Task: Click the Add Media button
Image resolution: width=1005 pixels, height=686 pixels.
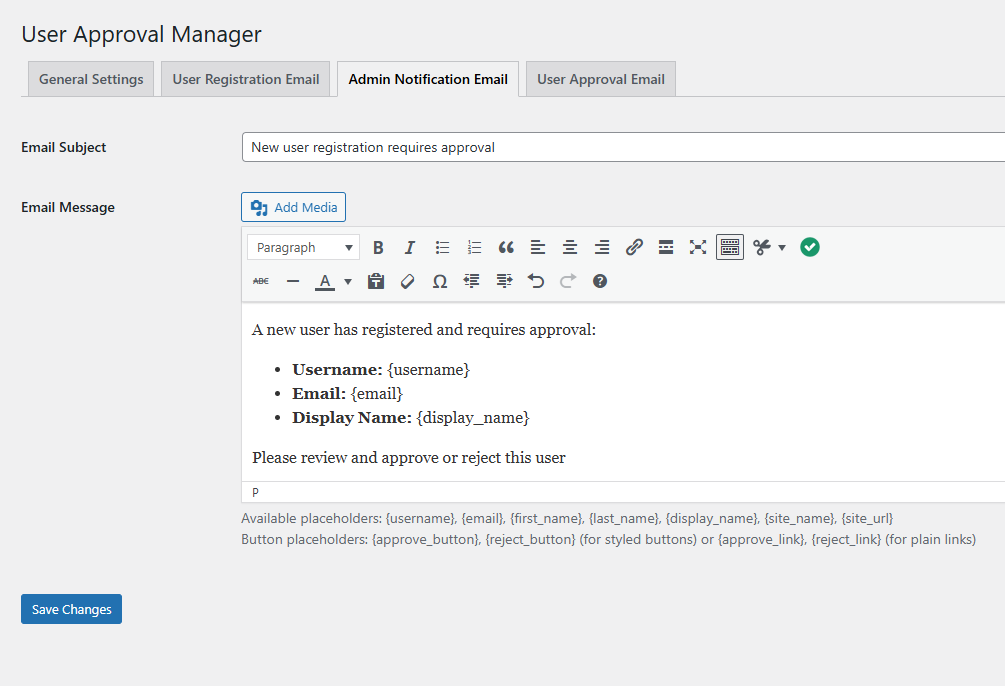Action: tap(294, 207)
